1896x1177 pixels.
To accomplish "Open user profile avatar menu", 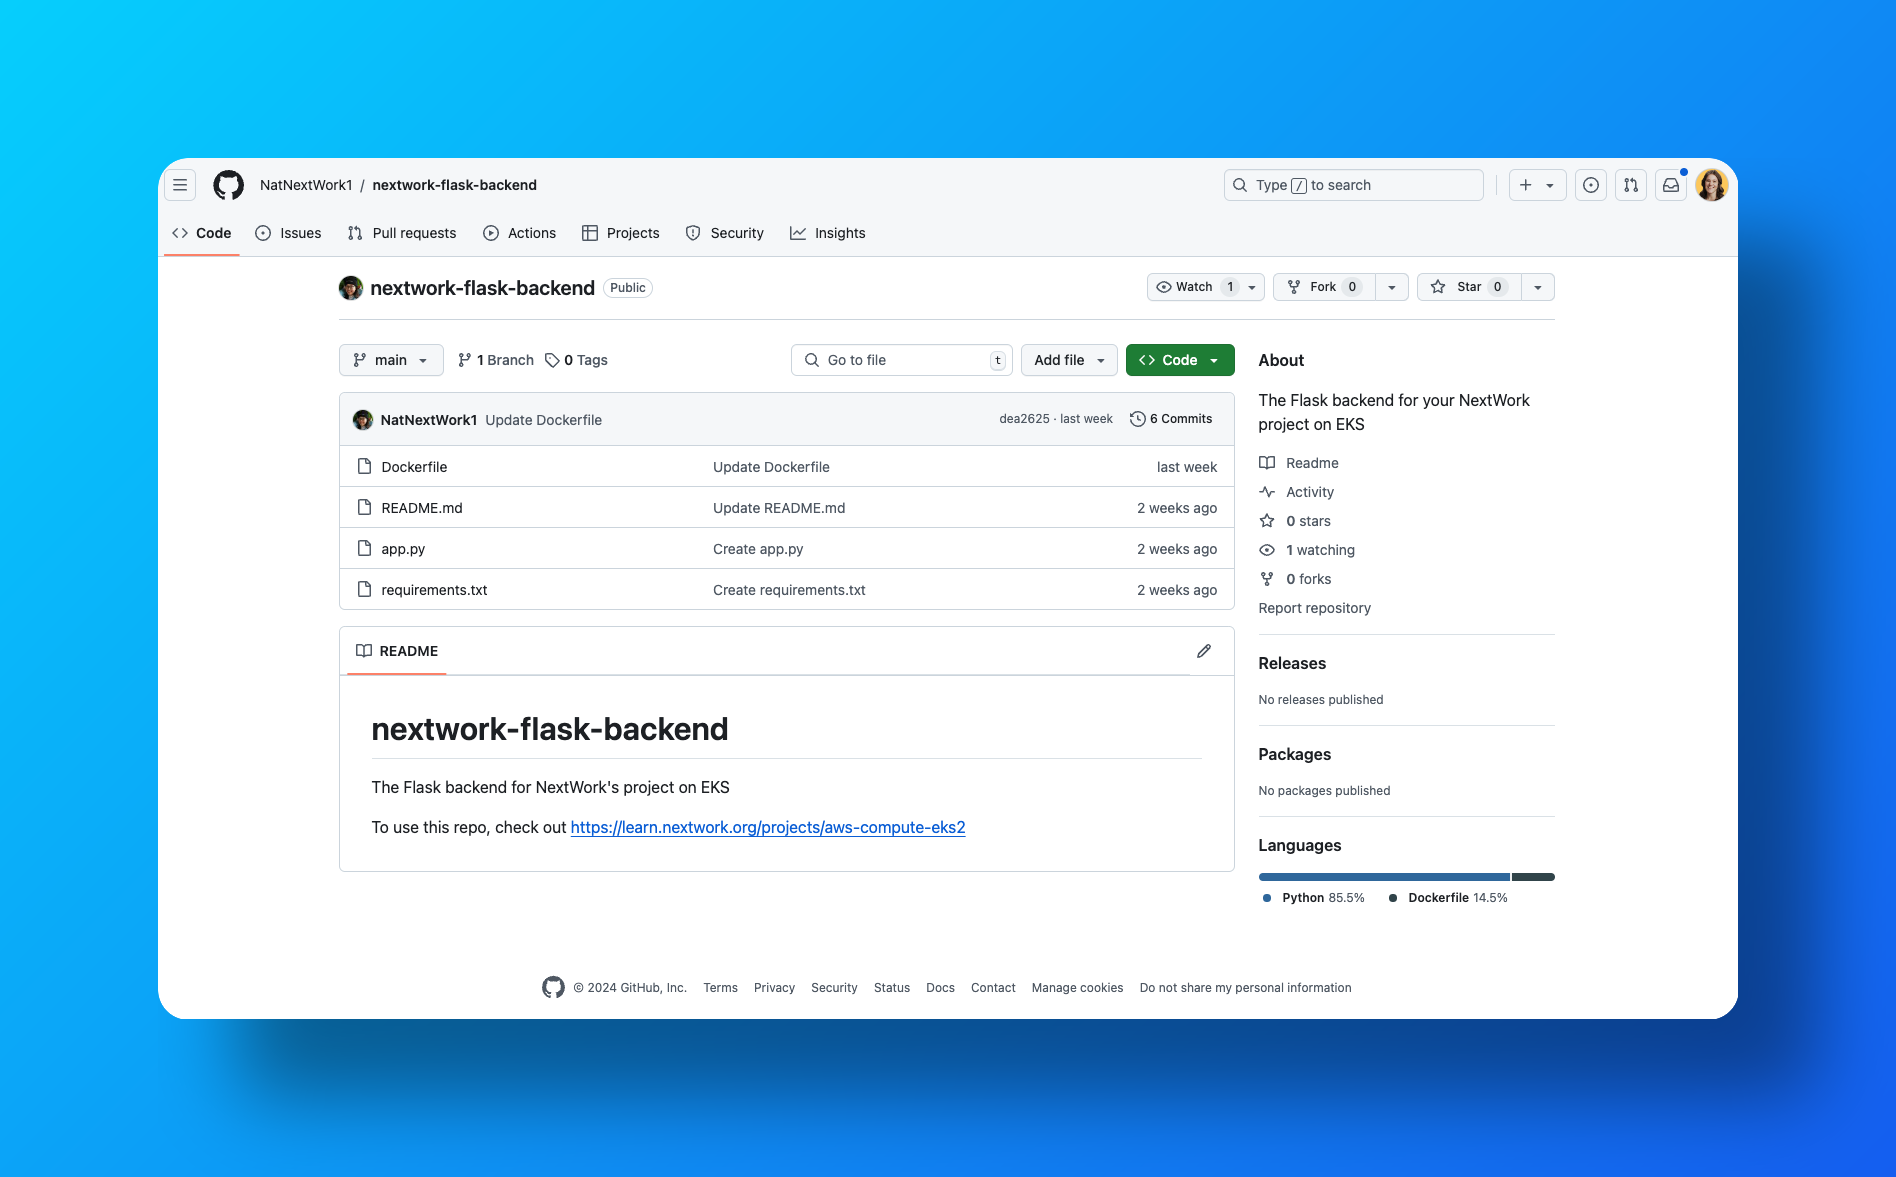I will pos(1712,185).
